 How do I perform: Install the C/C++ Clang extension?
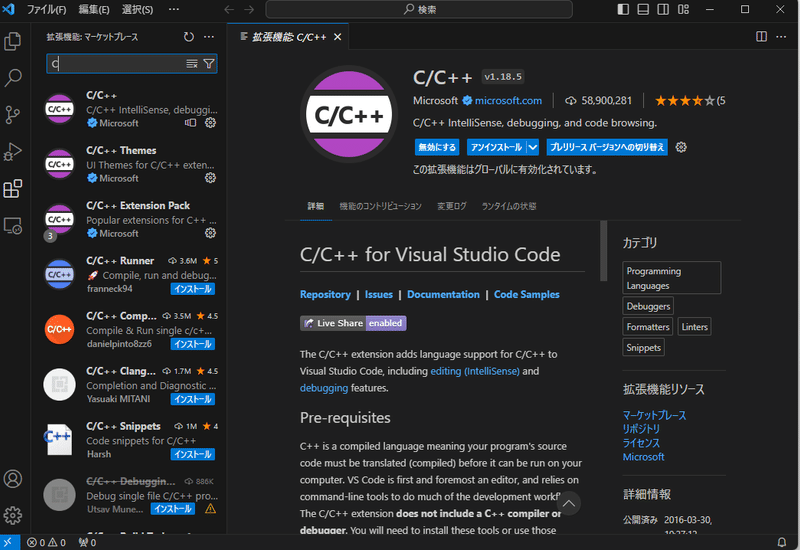pos(192,399)
